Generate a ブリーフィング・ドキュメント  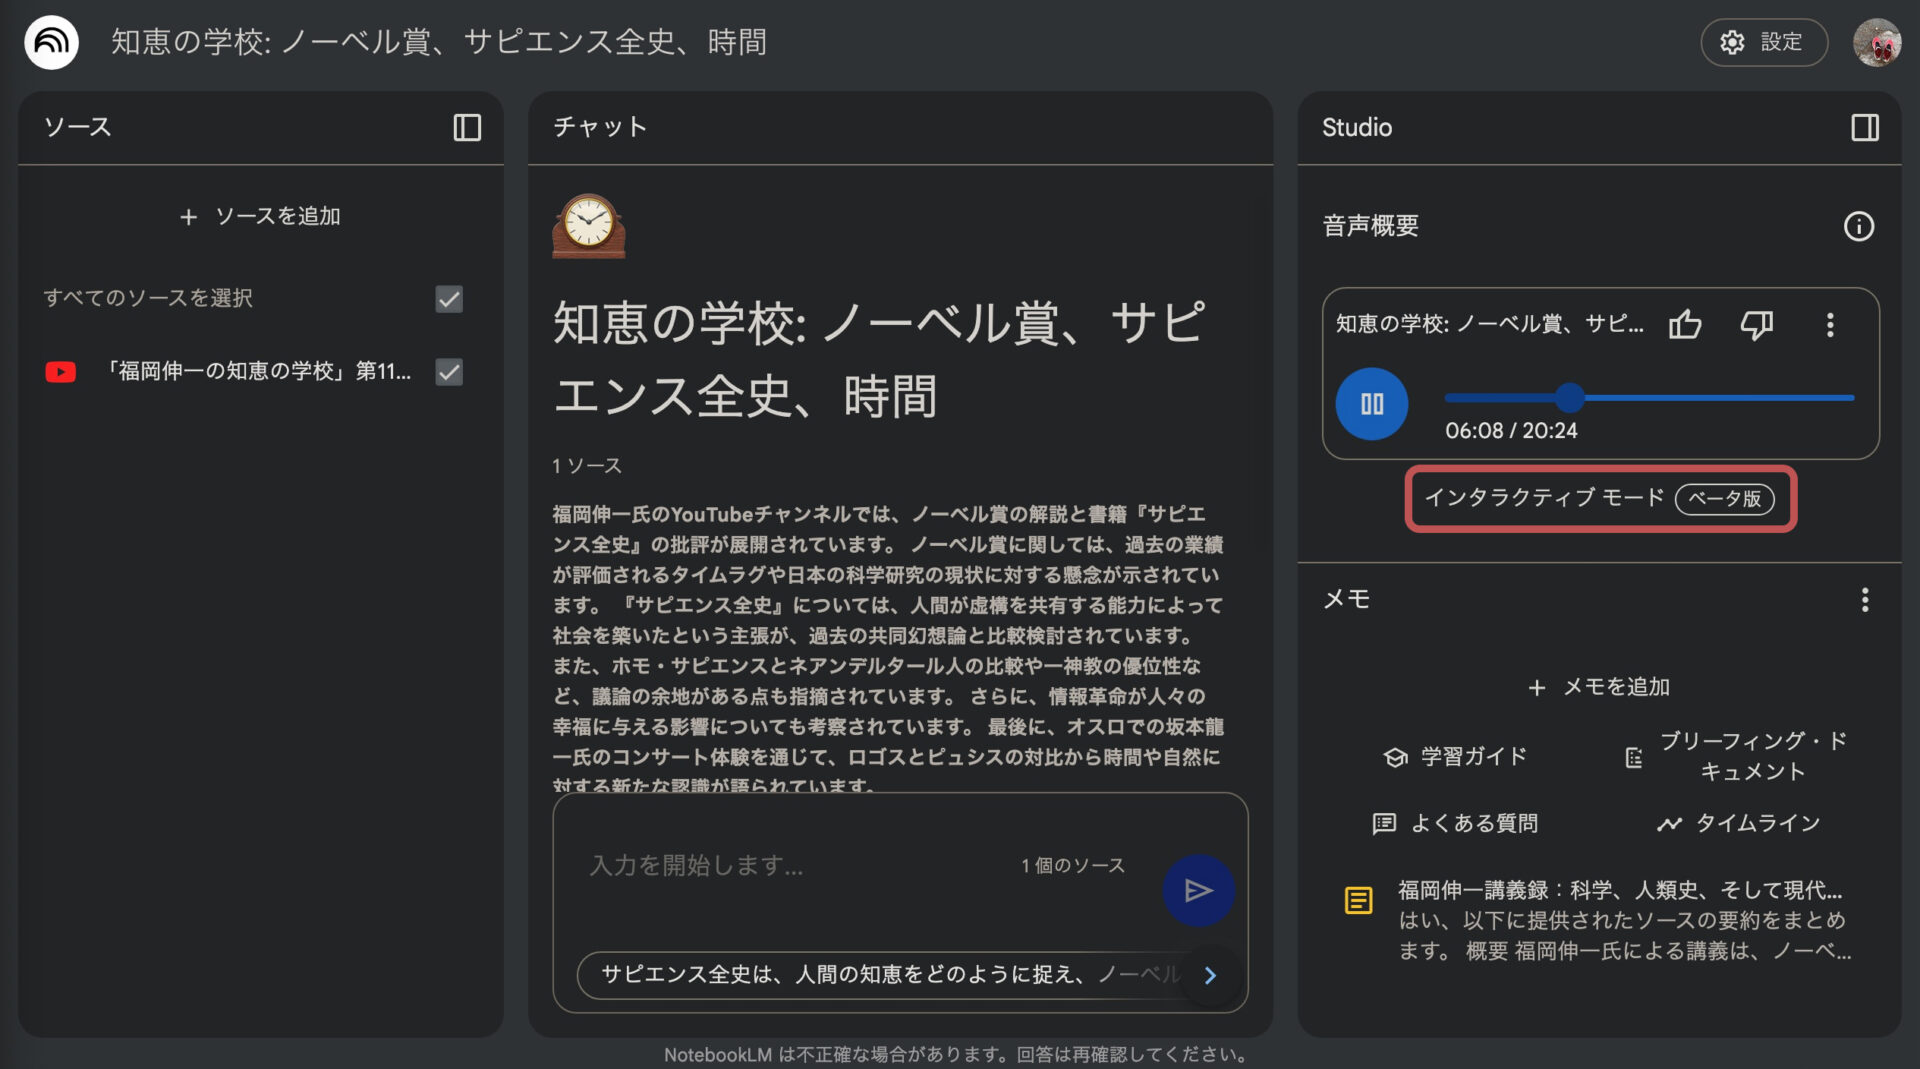click(1738, 756)
